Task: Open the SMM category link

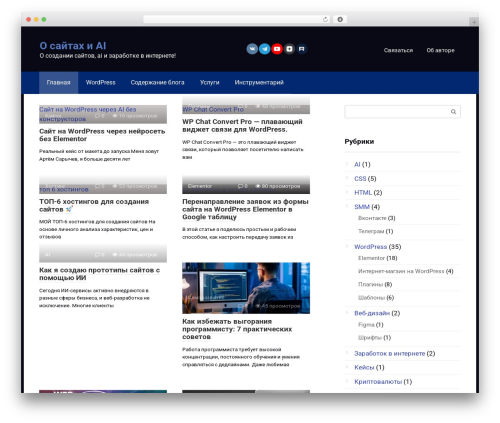Action: pos(362,207)
